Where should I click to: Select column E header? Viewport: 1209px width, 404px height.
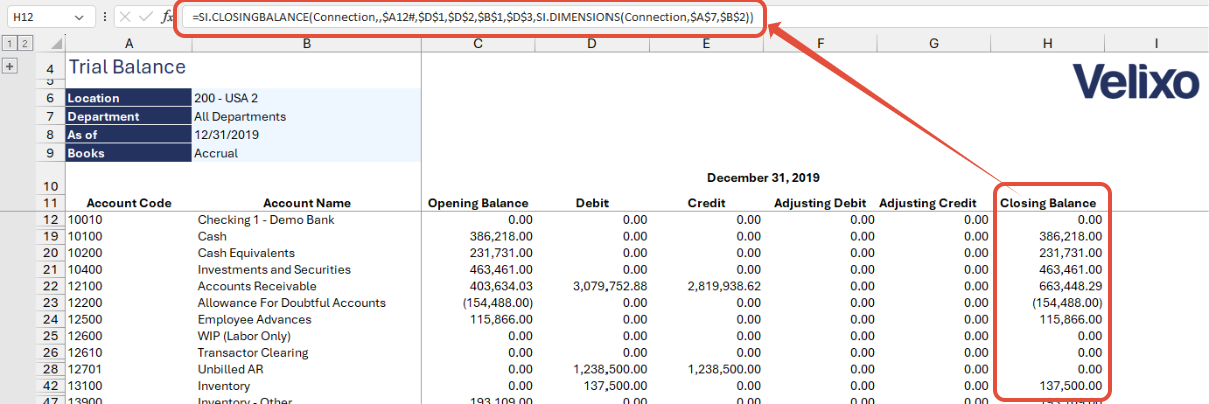(706, 44)
